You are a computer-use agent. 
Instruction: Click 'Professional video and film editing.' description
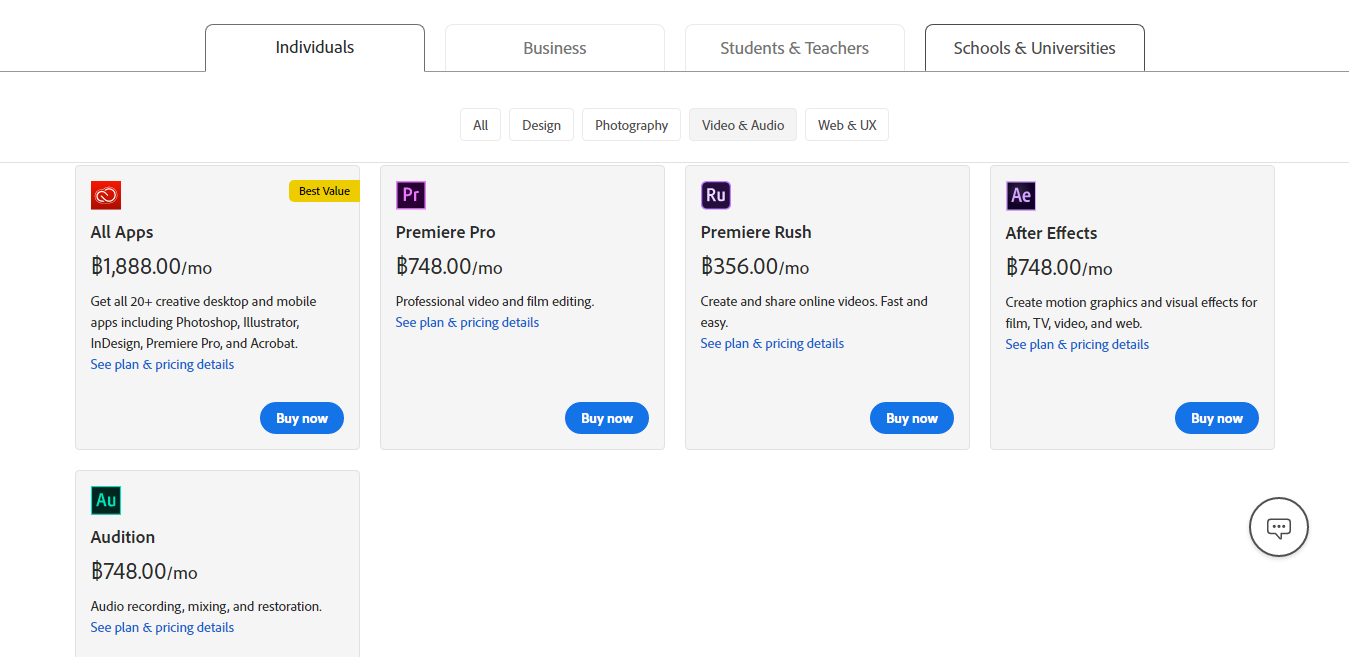tap(495, 301)
